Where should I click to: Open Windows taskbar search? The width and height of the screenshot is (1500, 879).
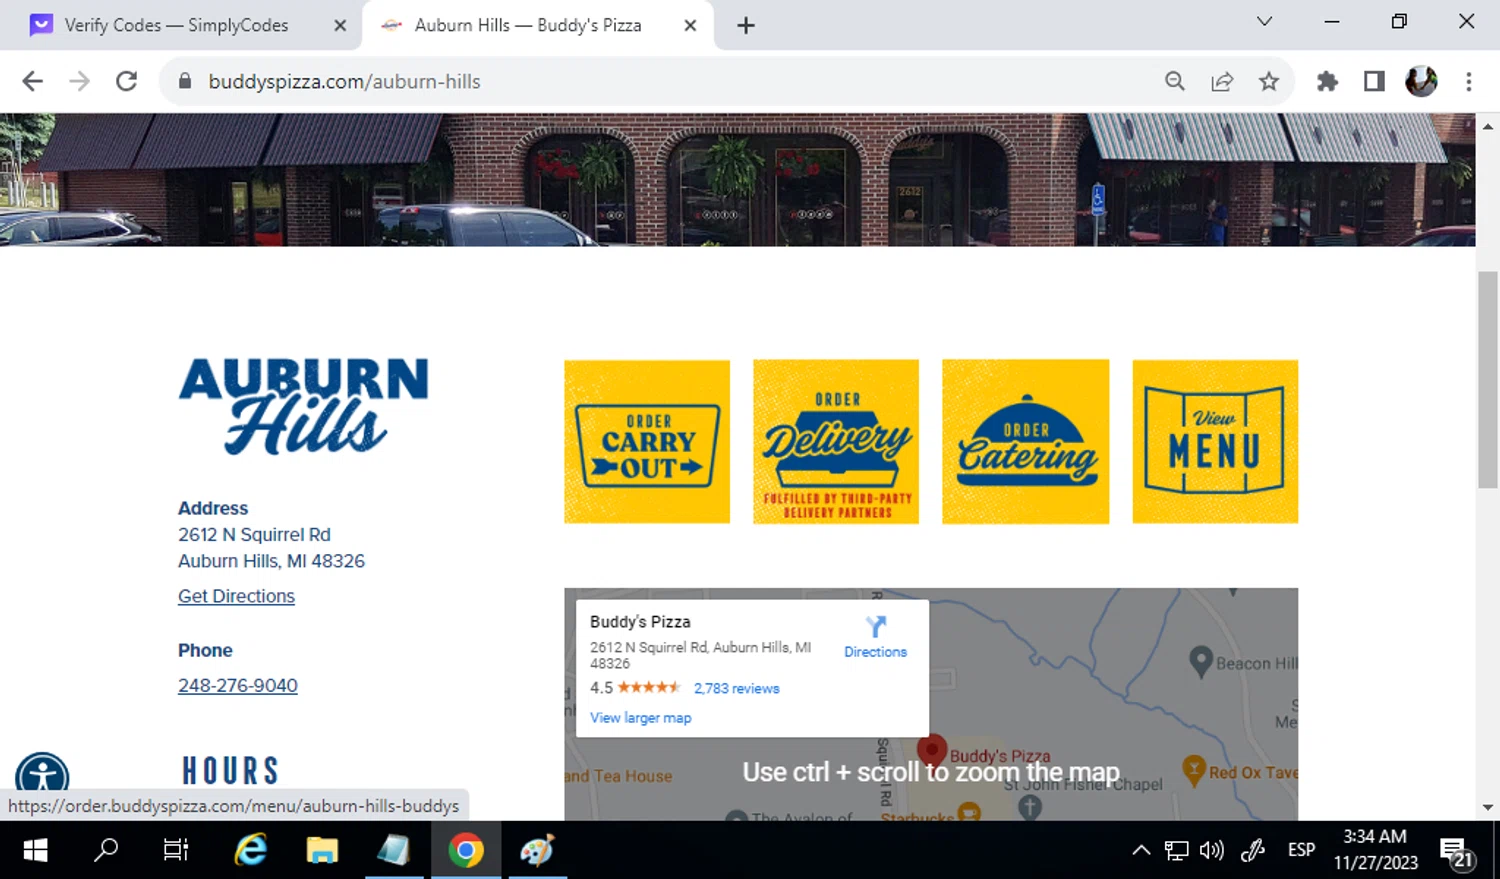(105, 850)
